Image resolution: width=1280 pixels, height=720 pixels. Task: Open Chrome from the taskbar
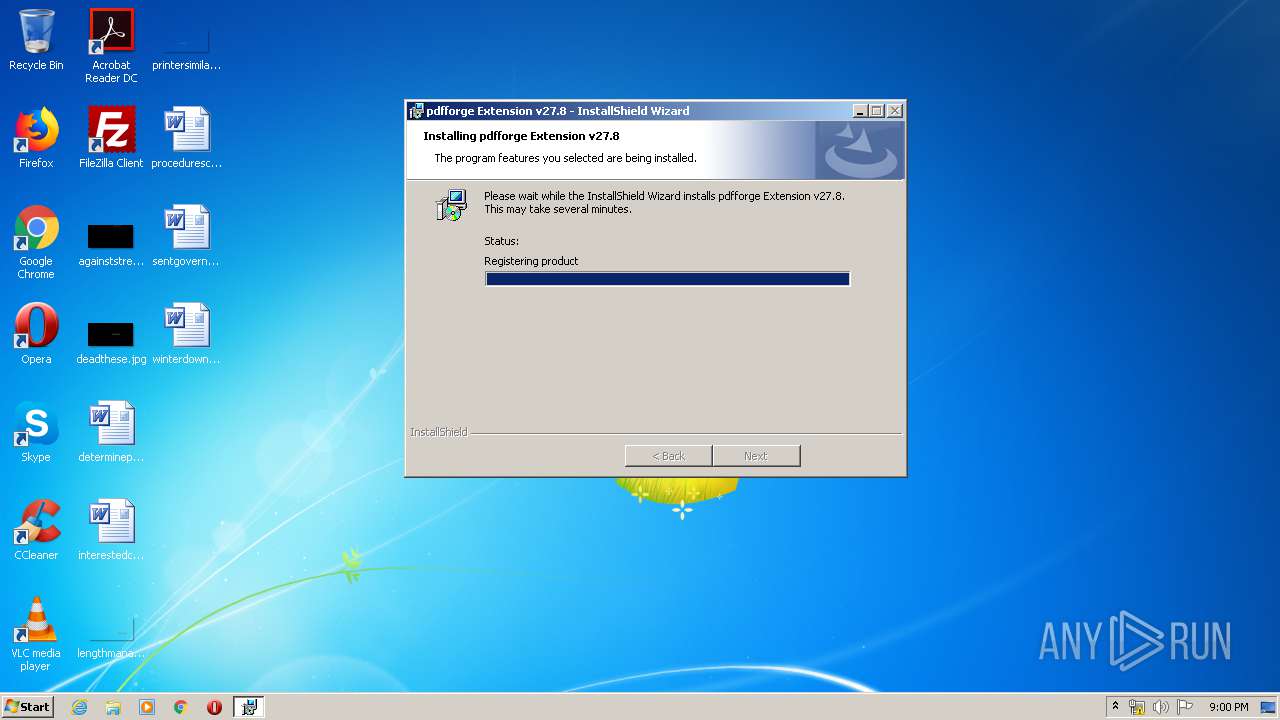(181, 707)
